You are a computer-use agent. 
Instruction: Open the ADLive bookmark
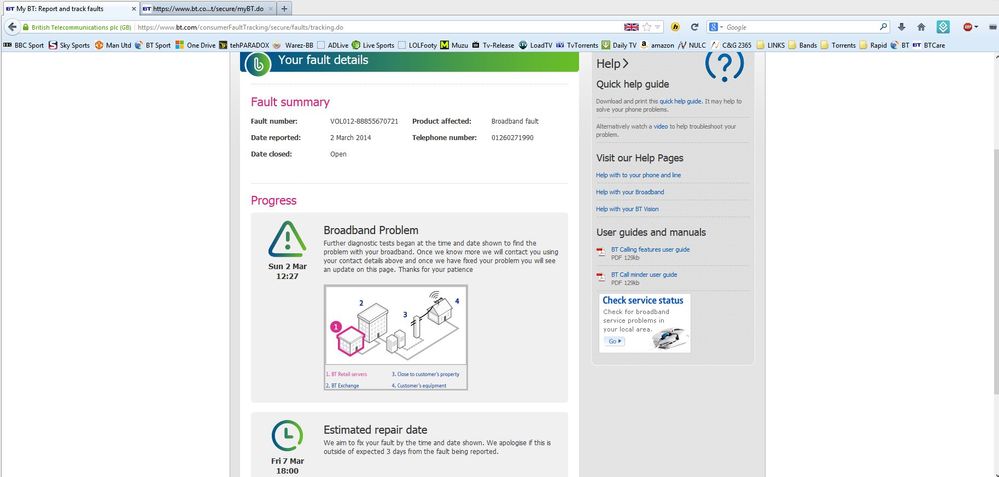(x=332, y=45)
